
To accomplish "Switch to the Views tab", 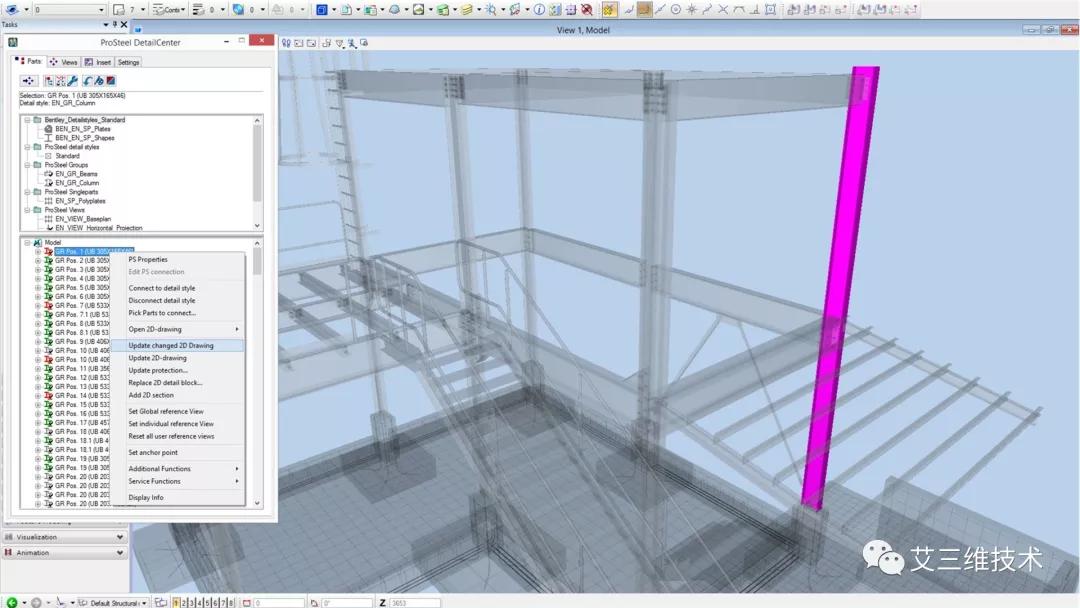I will pyautogui.click(x=63, y=62).
